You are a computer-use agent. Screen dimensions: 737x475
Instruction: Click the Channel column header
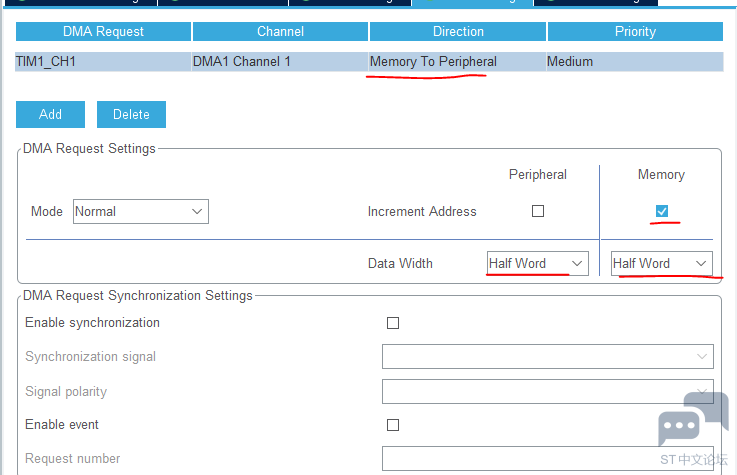click(280, 32)
